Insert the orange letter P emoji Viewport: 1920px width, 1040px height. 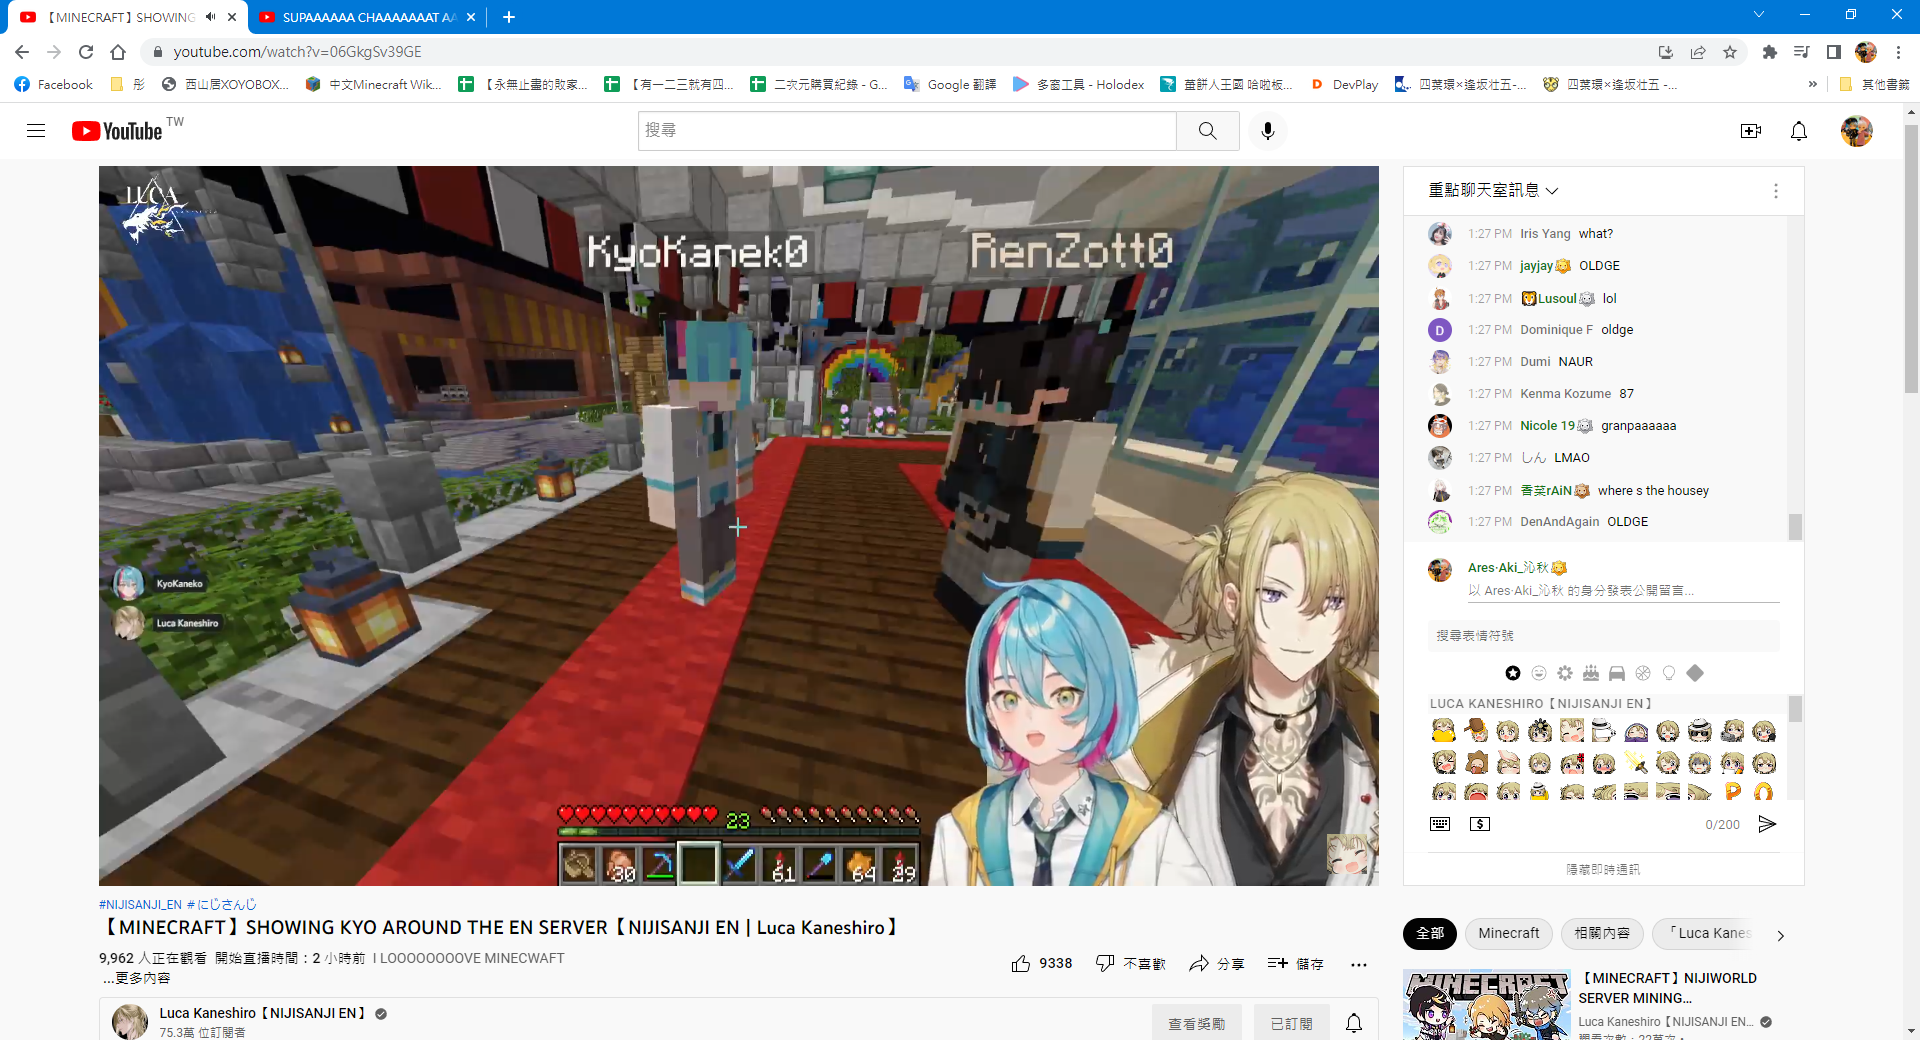click(x=1732, y=792)
